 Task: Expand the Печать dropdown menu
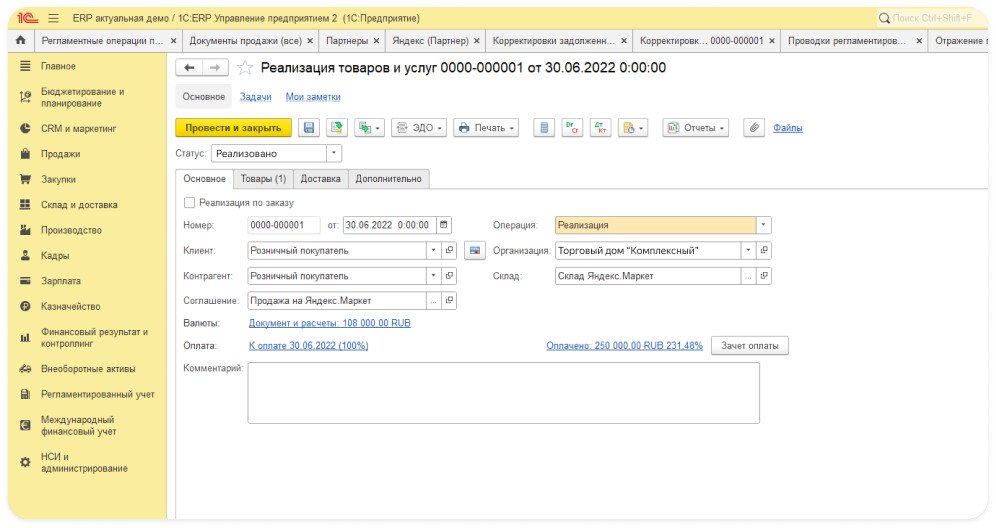(488, 128)
